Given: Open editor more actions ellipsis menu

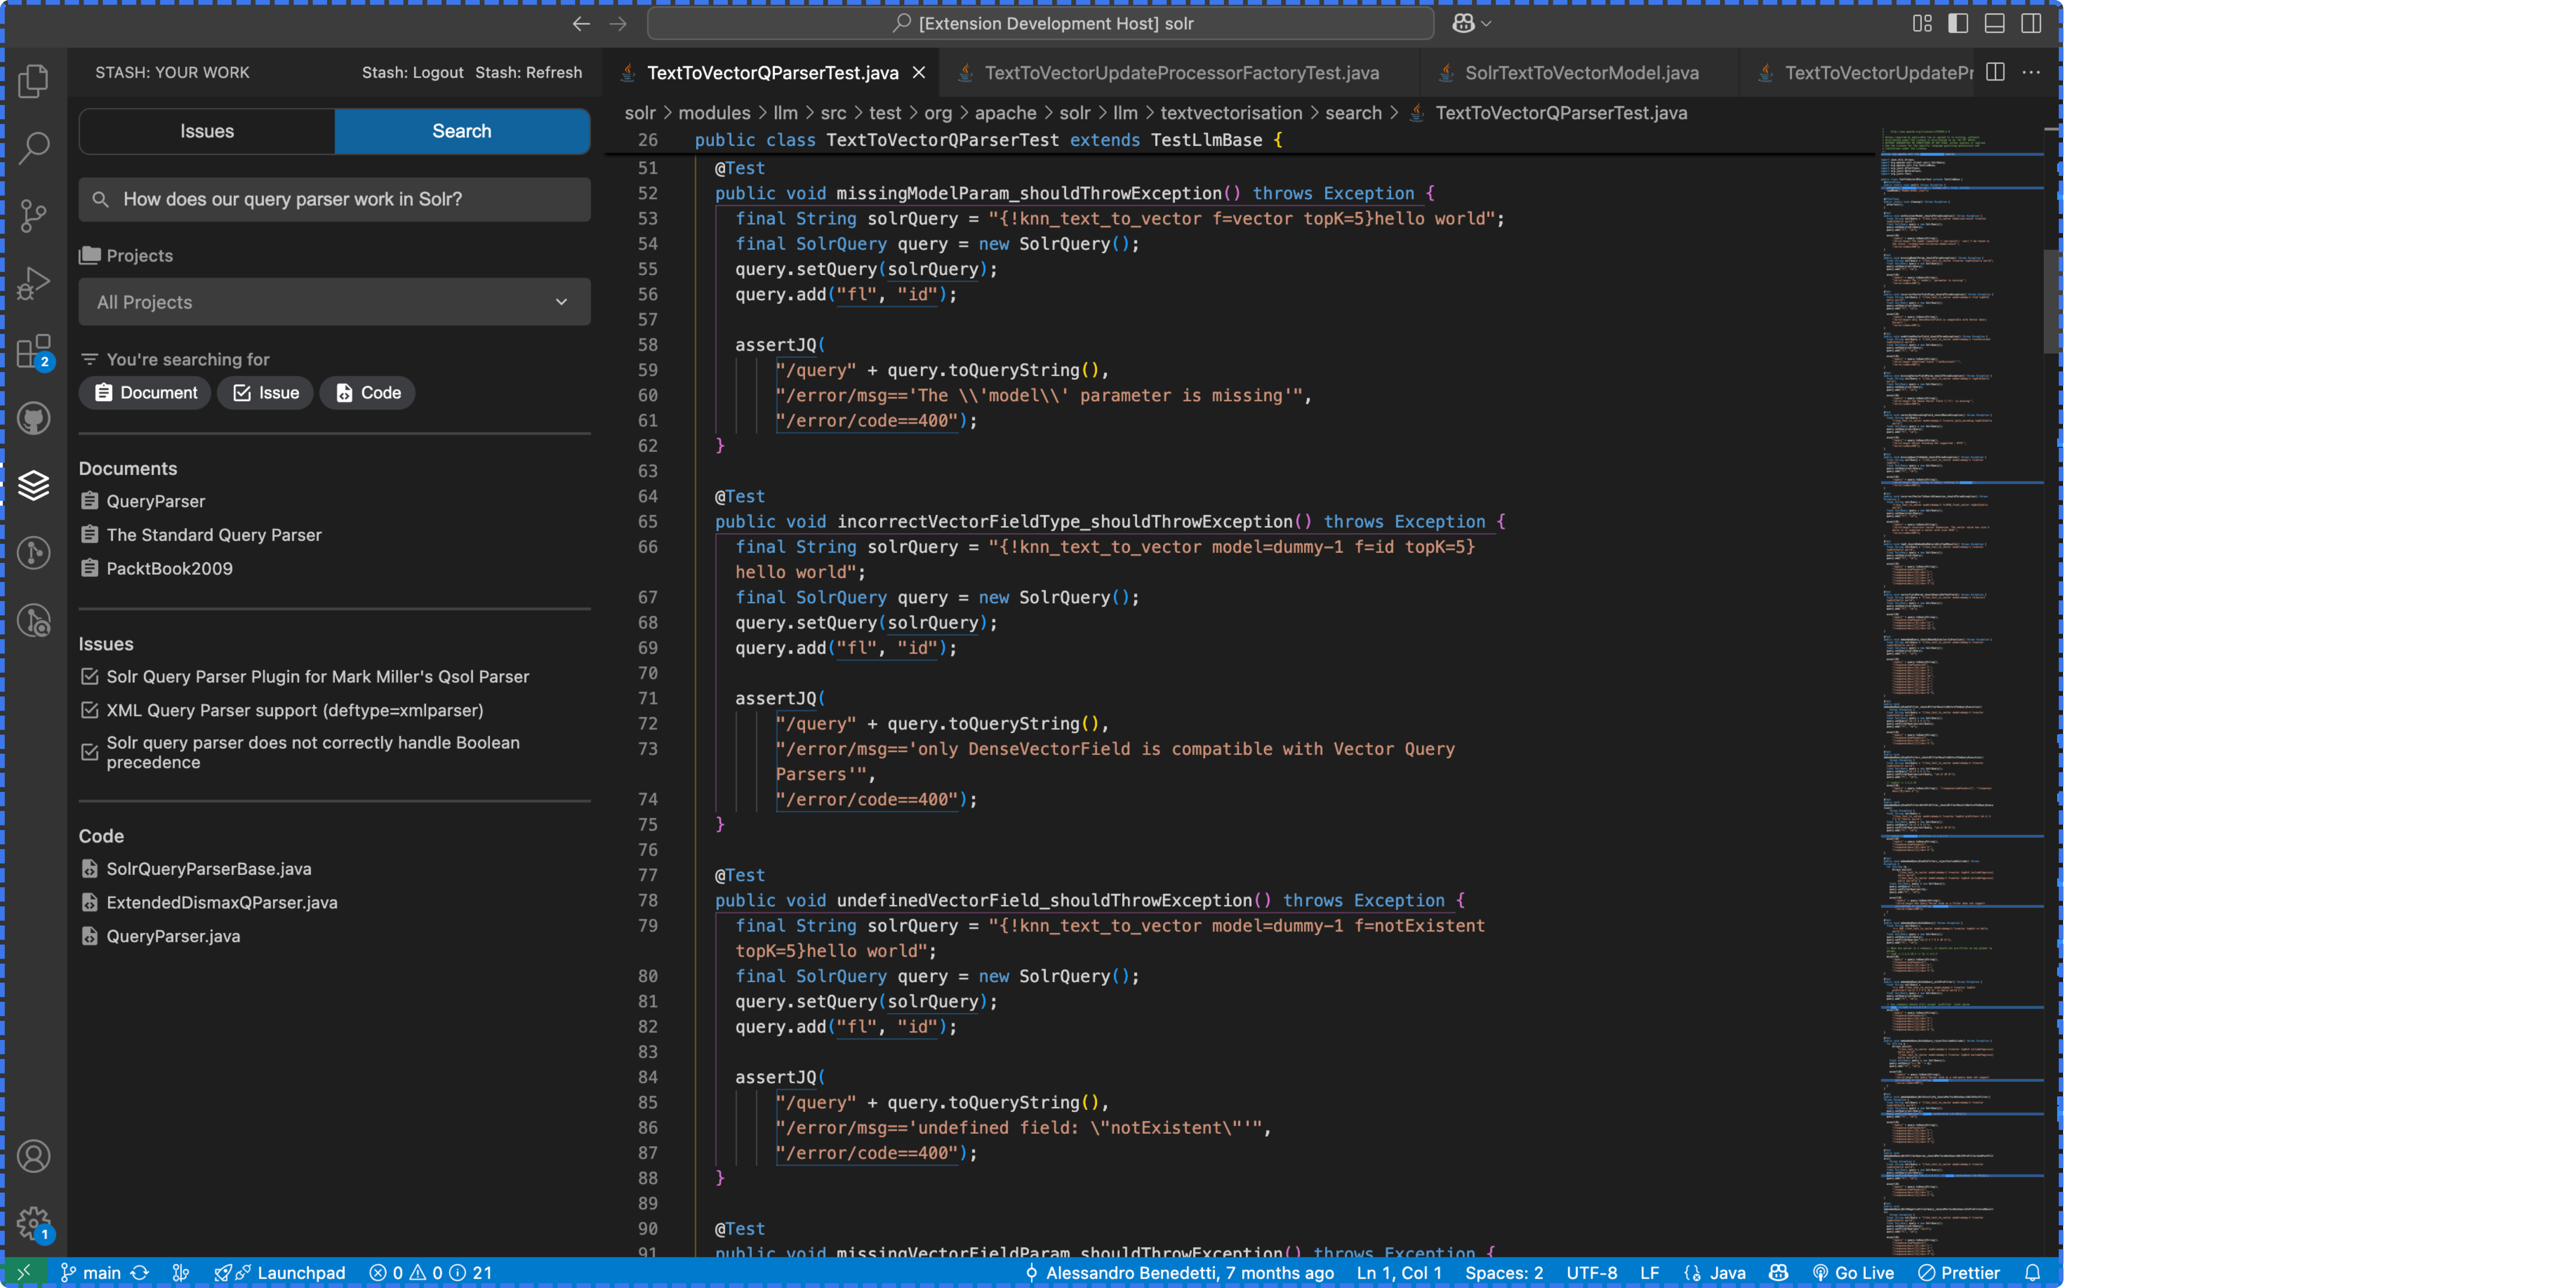Looking at the screenshot, I should (2031, 72).
